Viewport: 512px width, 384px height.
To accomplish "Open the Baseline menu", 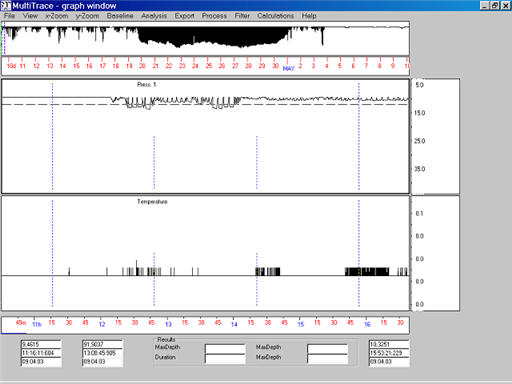I will coord(120,16).
